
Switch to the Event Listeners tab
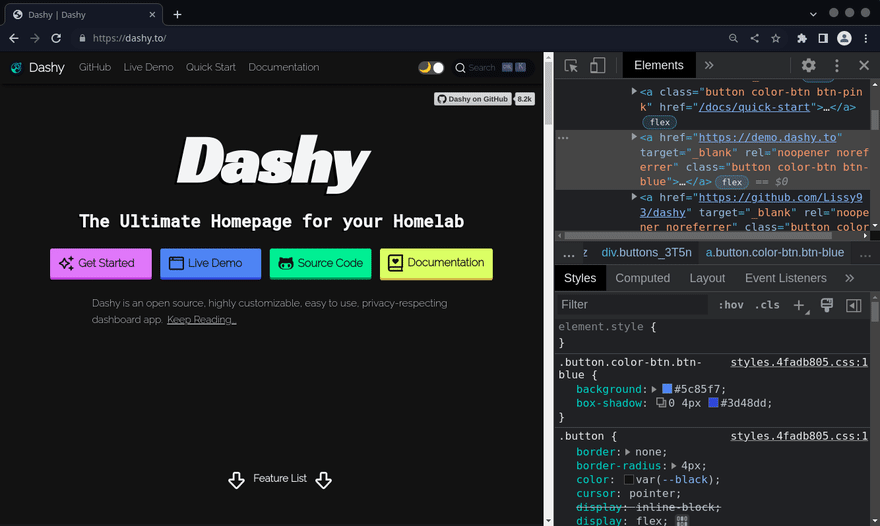pos(785,278)
